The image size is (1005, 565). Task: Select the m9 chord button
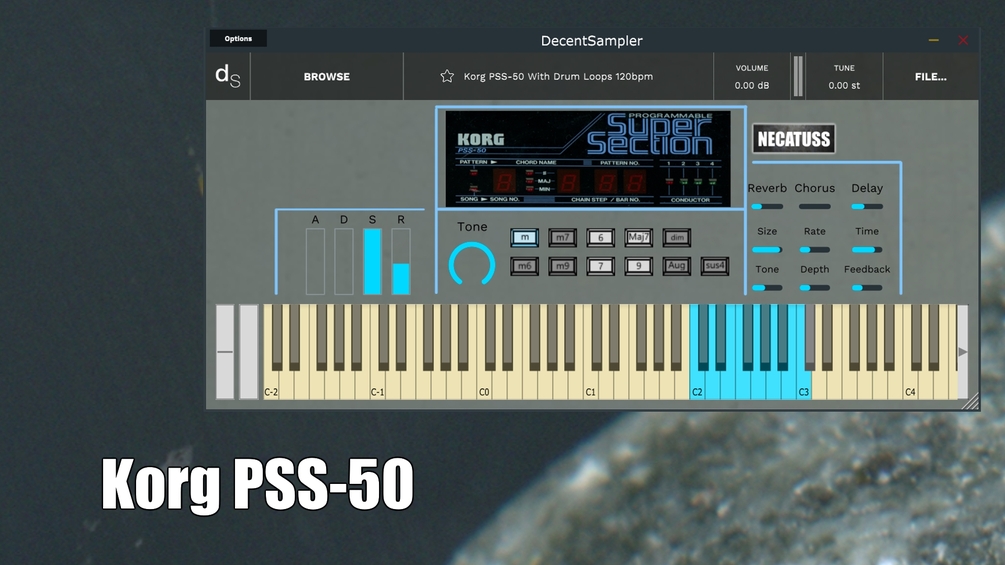562,266
